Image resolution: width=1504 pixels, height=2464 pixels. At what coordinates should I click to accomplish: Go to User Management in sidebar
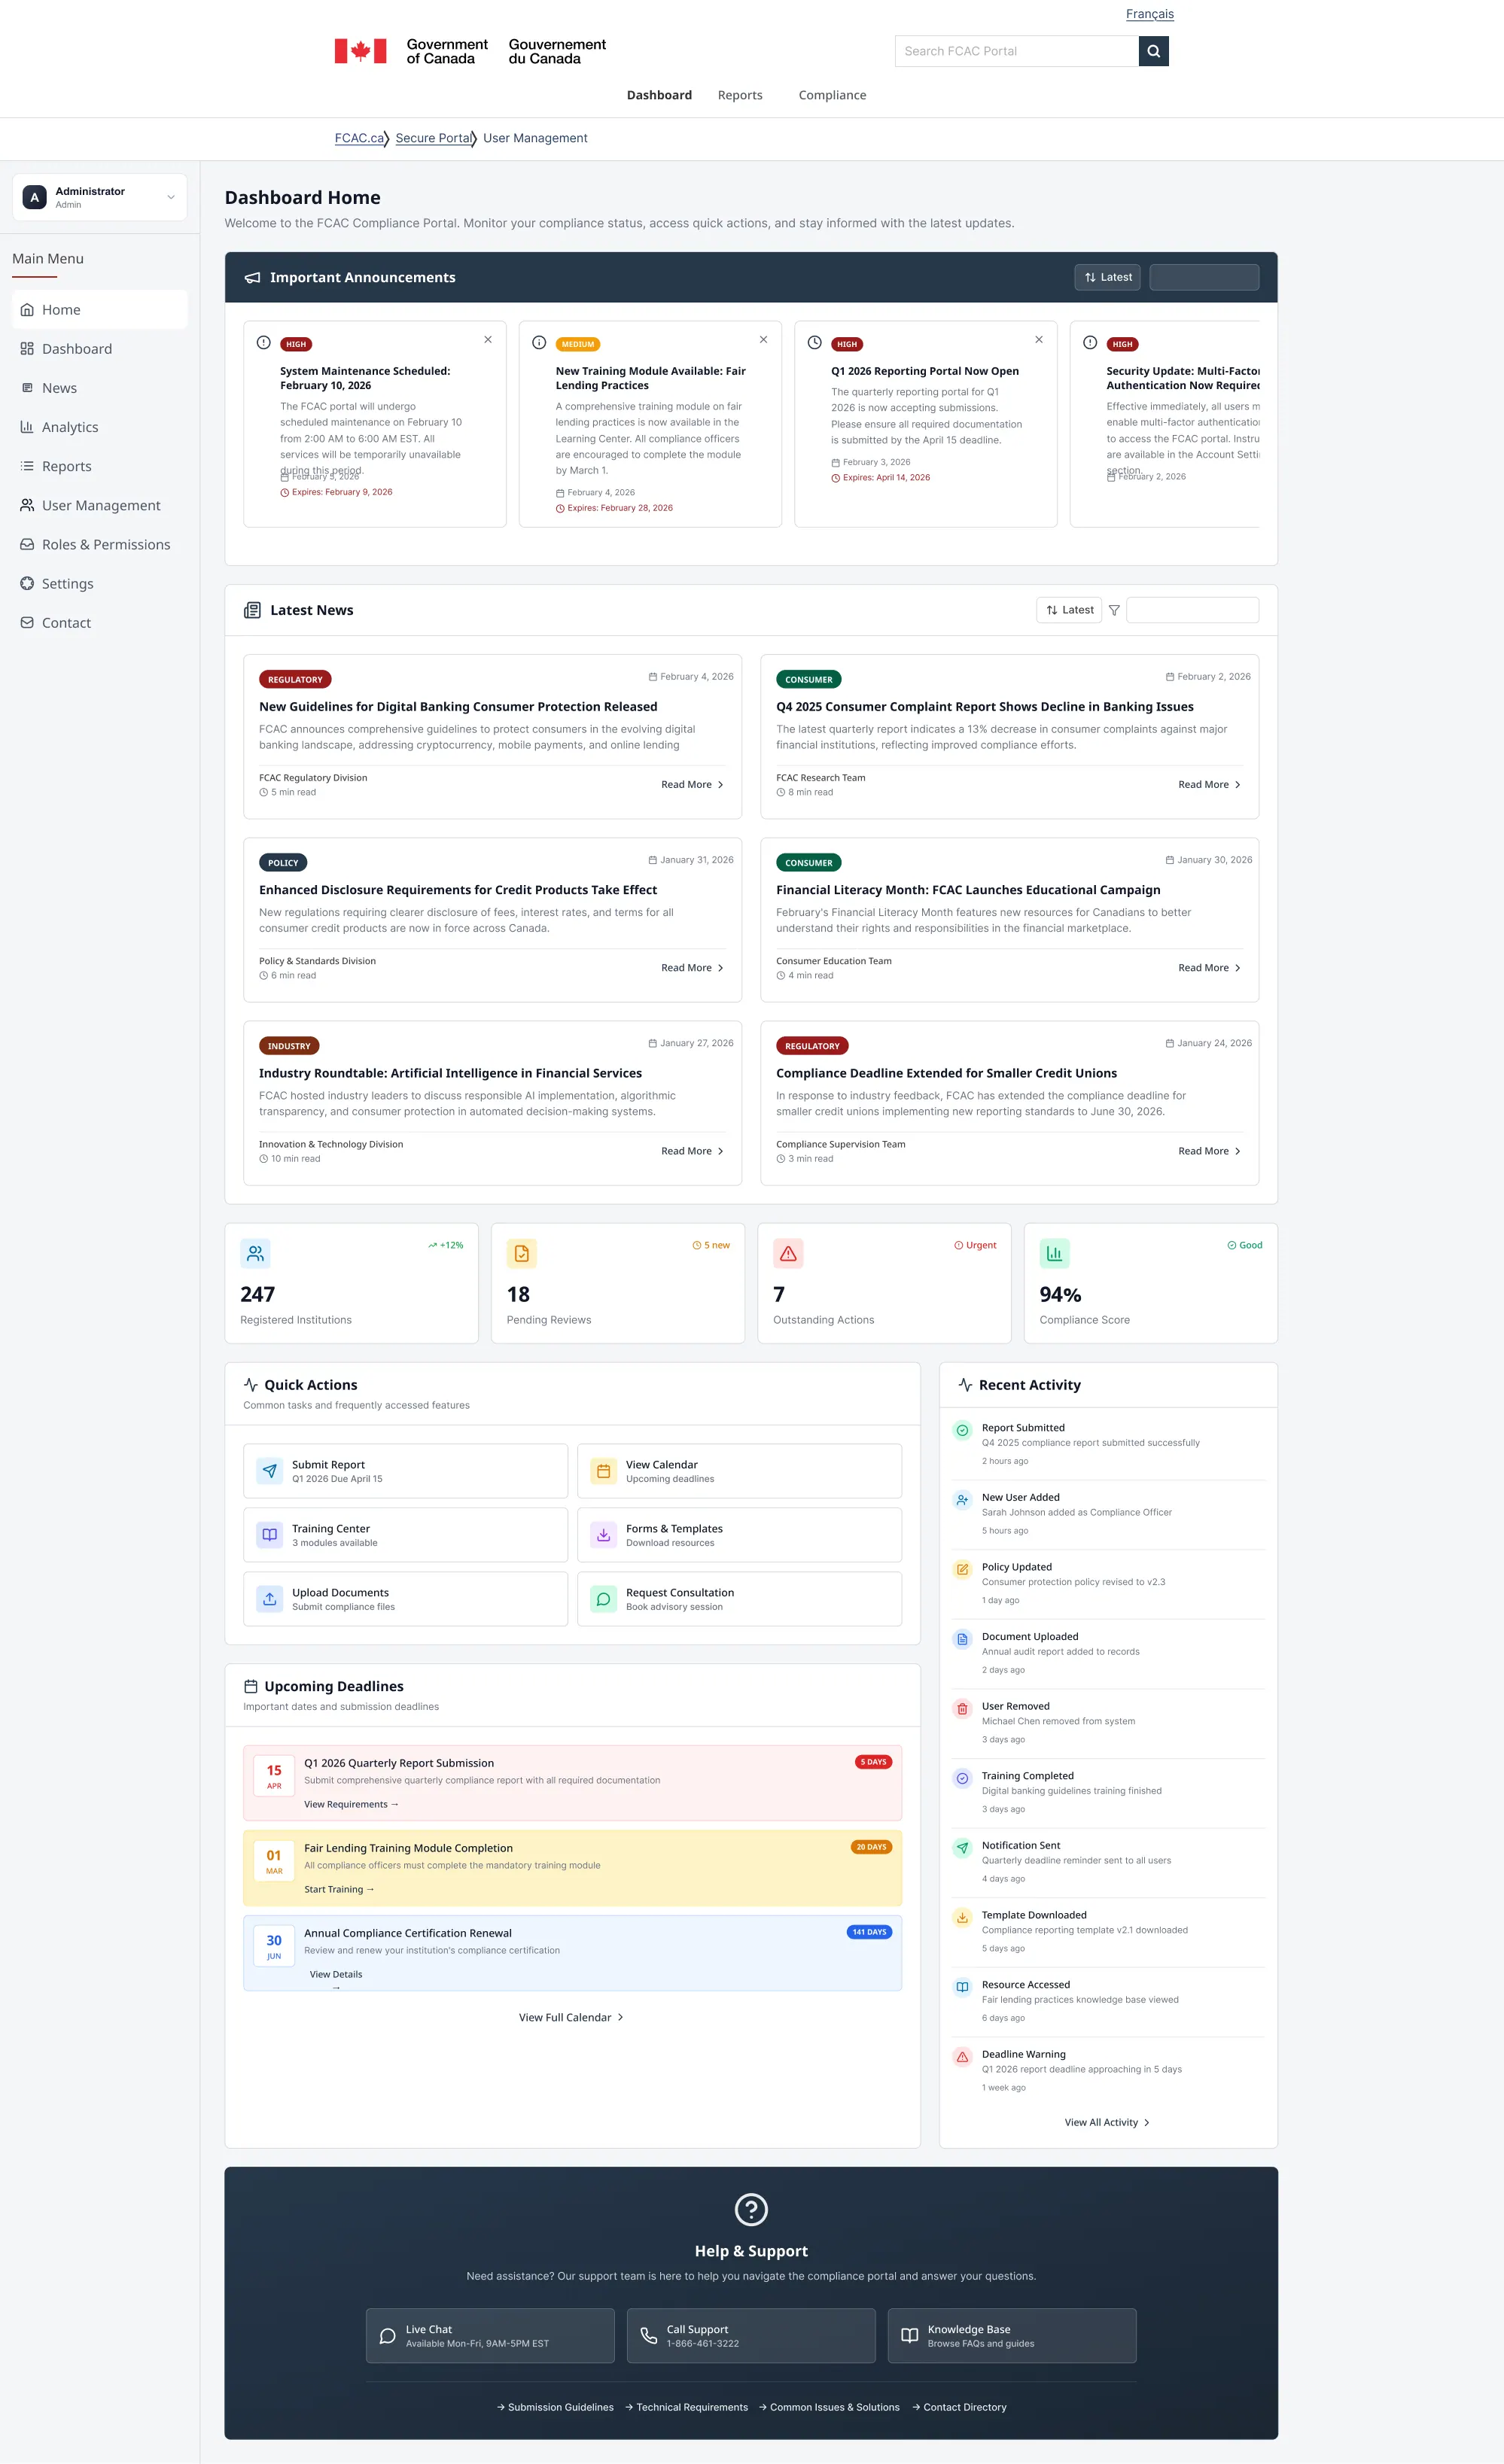point(99,505)
